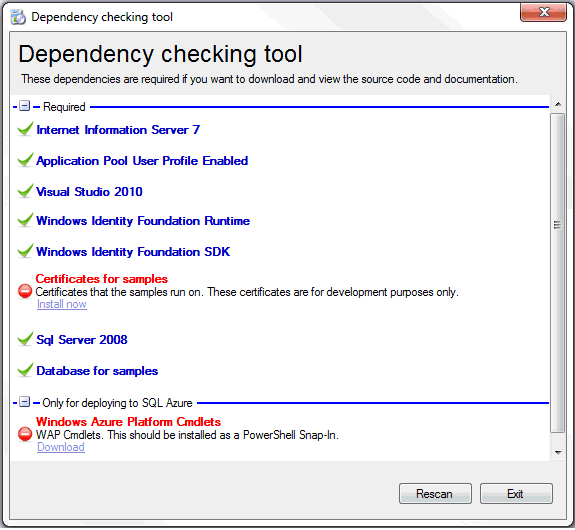The width and height of the screenshot is (575, 530).
Task: Click the checkmark icon for Windows Identity Foundation SDK
Action: click(x=25, y=251)
